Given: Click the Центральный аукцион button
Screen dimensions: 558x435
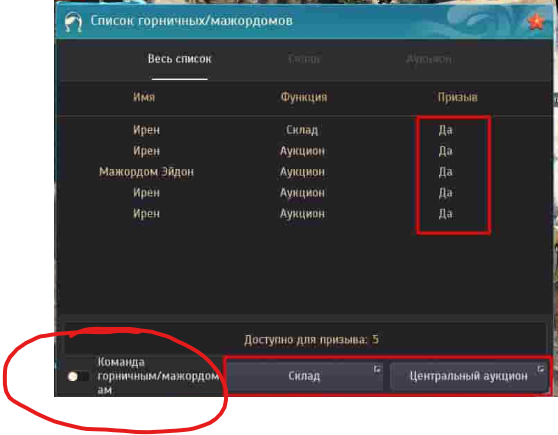Looking at the screenshot, I should (x=468, y=376).
